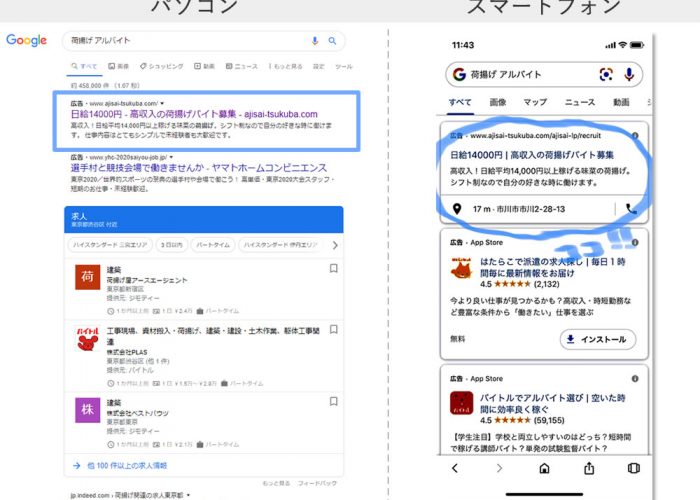Open the address 市川市市川2-28-13
Screen dimensions: 700x500
(x=530, y=209)
